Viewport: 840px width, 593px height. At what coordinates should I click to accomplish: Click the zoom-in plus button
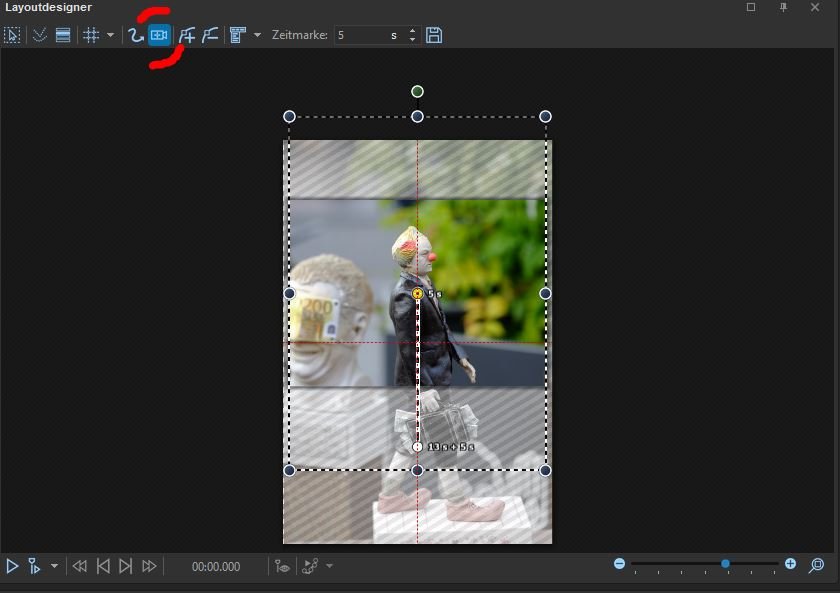(790, 564)
